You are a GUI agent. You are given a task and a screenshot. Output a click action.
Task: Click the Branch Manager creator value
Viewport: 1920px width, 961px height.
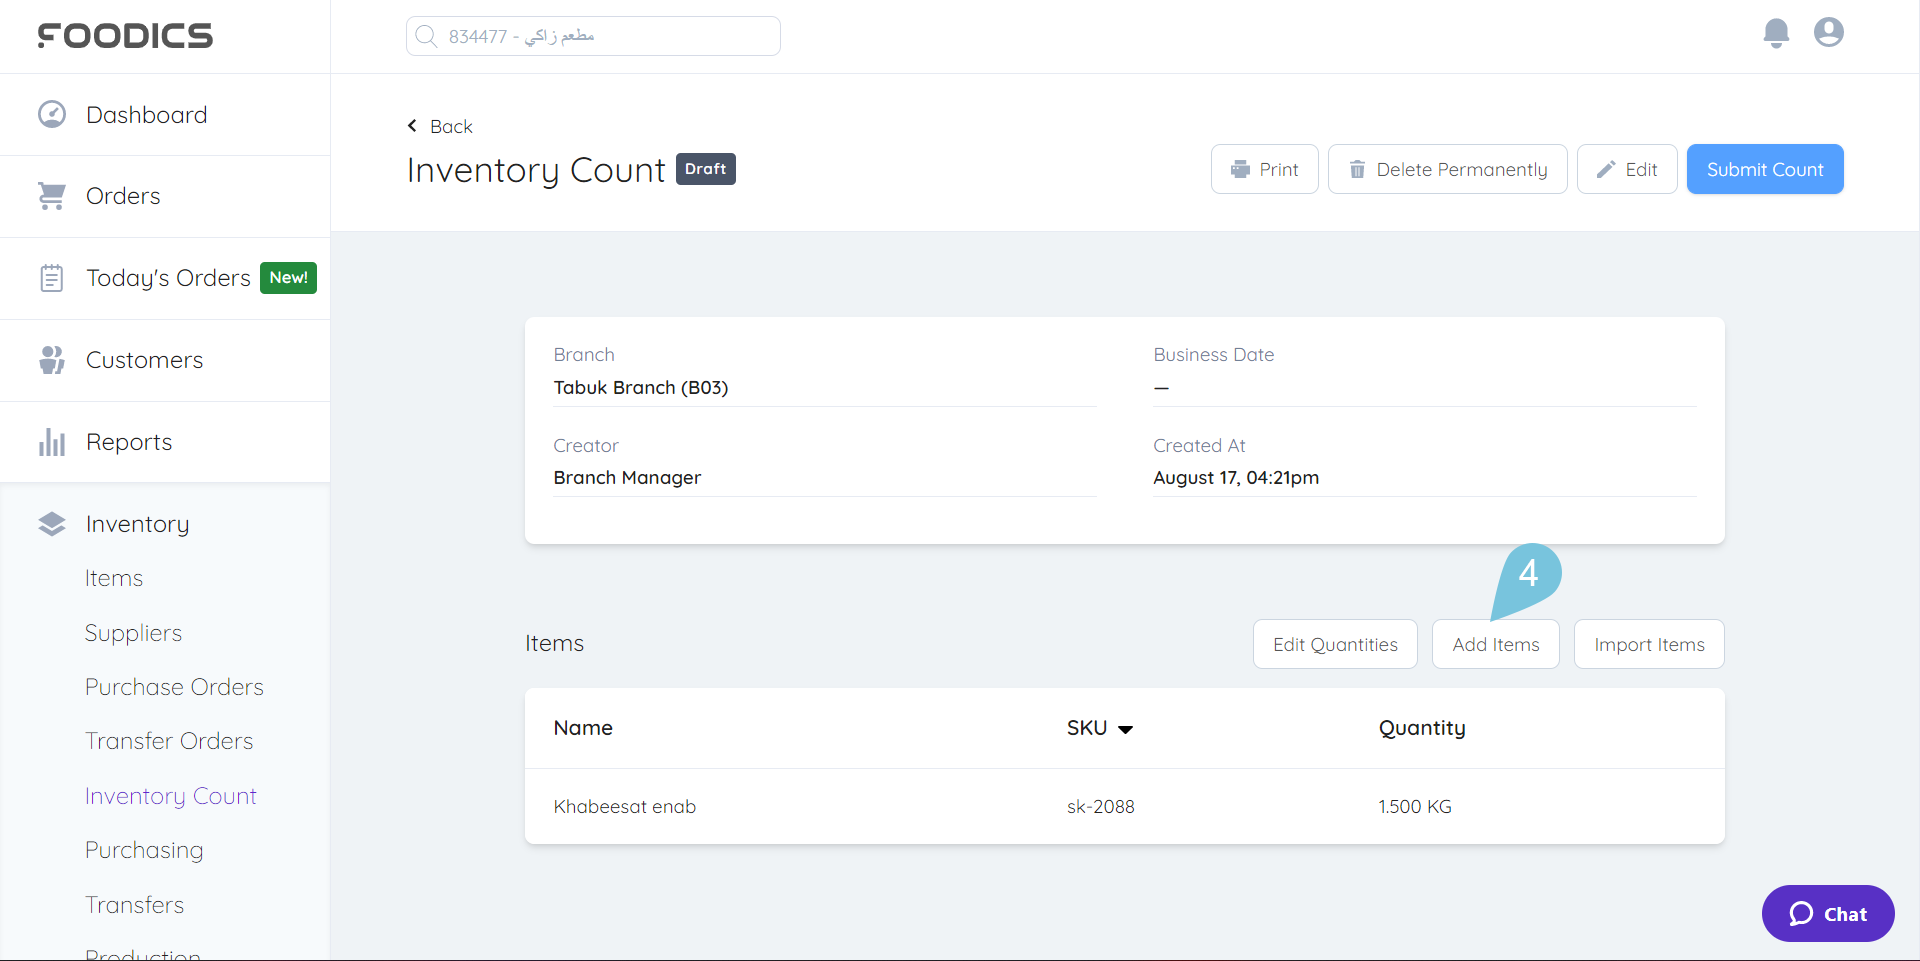coord(627,478)
